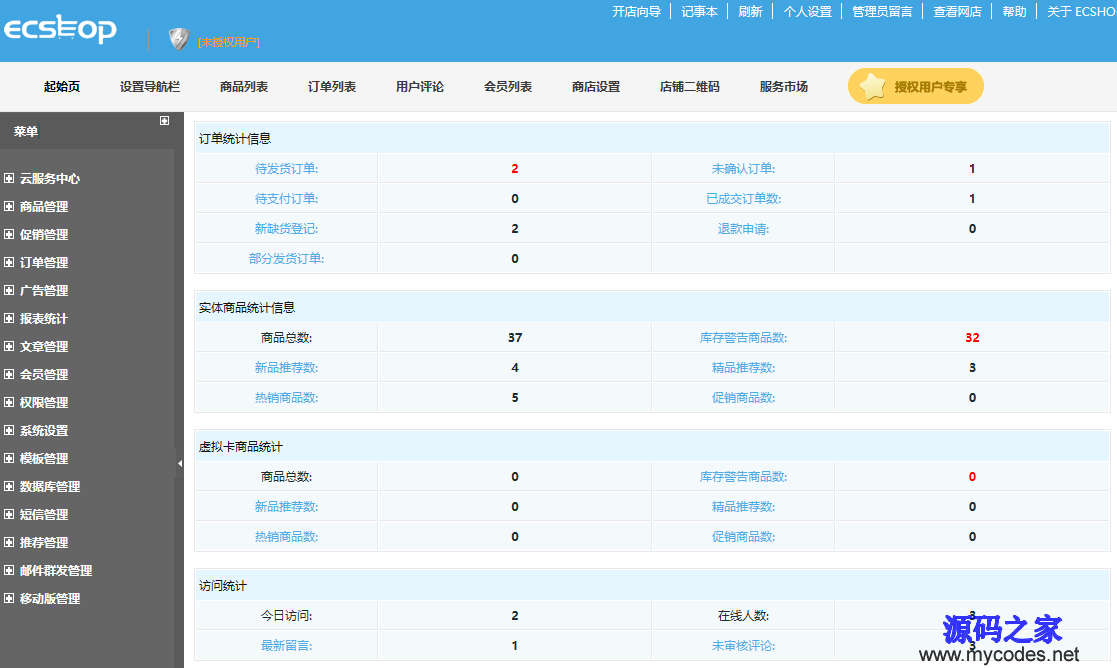Open the 记事本 top link
The height and width of the screenshot is (668, 1117).
699,11
